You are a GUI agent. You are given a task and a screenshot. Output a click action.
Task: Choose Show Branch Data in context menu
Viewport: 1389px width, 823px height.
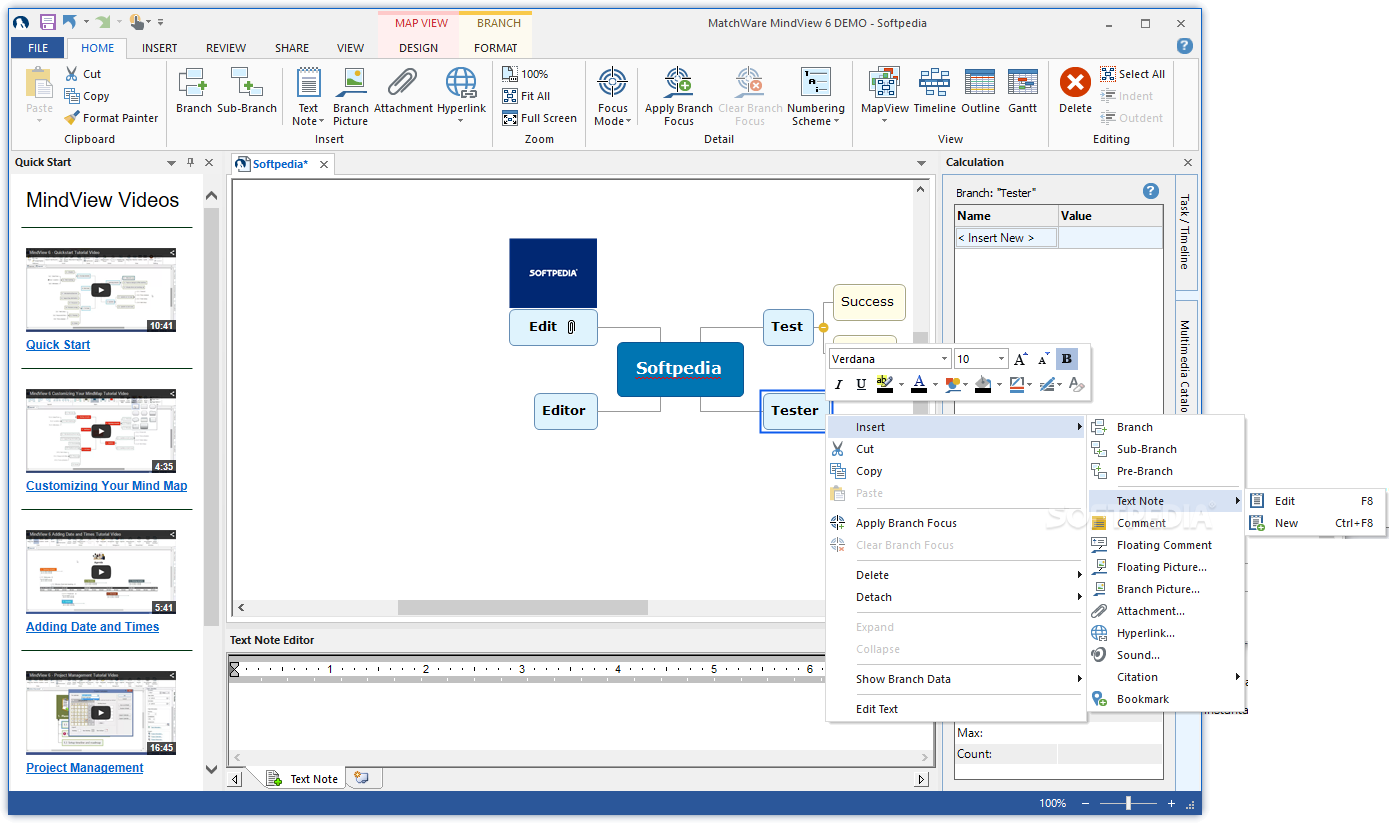(x=956, y=679)
